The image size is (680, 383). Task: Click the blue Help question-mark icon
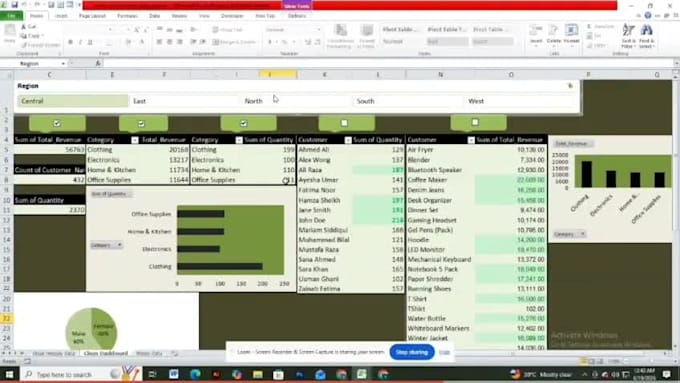647,15
